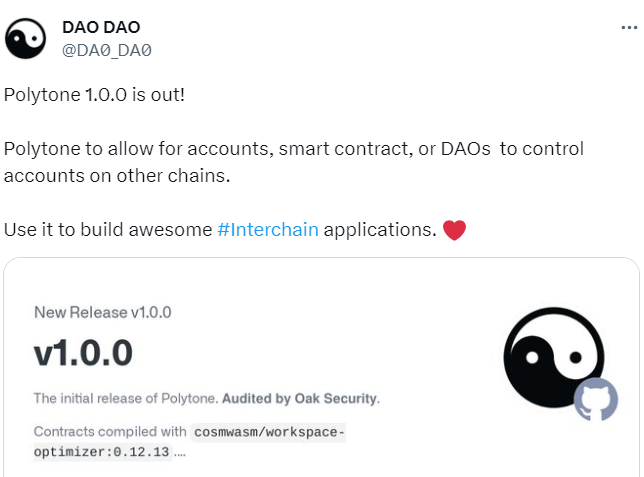Open the #Interchain hashtag

click(x=268, y=229)
